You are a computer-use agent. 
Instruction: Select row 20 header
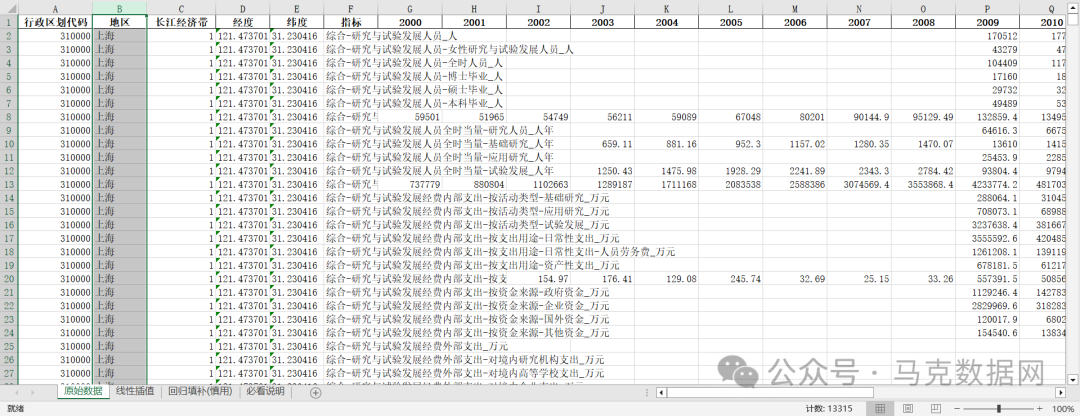(x=8, y=278)
